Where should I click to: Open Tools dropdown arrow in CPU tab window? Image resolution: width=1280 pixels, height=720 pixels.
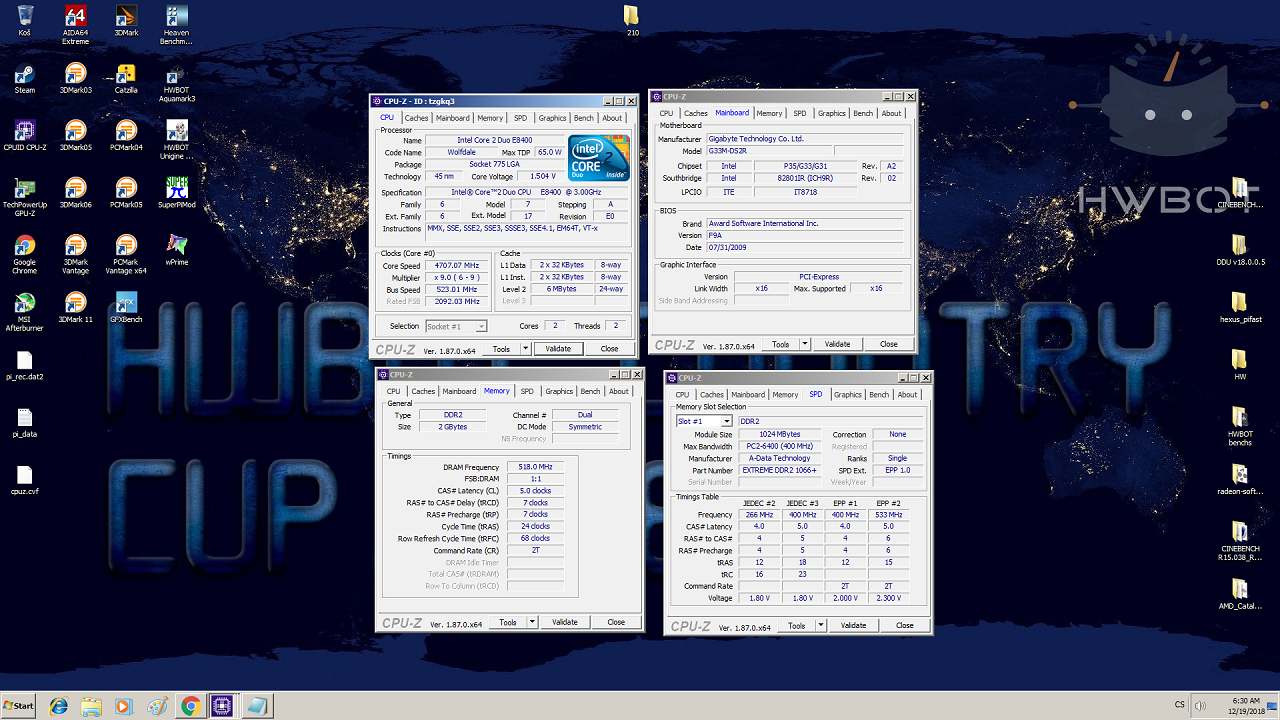(x=525, y=349)
